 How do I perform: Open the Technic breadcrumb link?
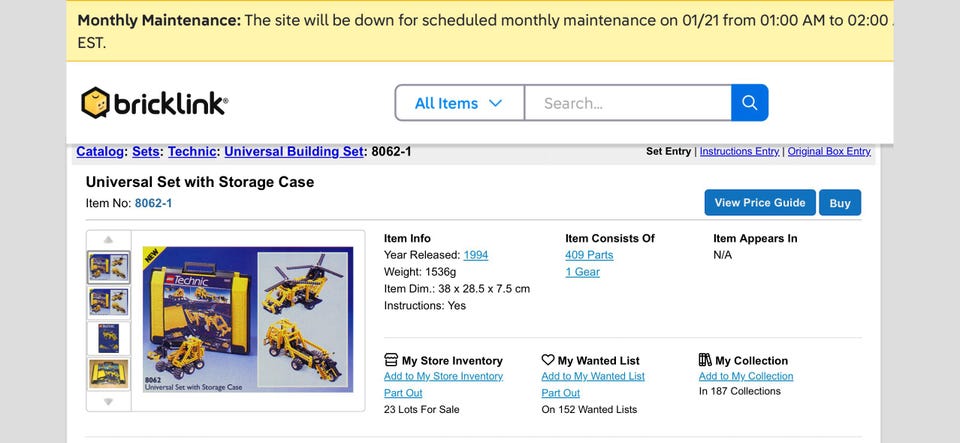(x=192, y=152)
